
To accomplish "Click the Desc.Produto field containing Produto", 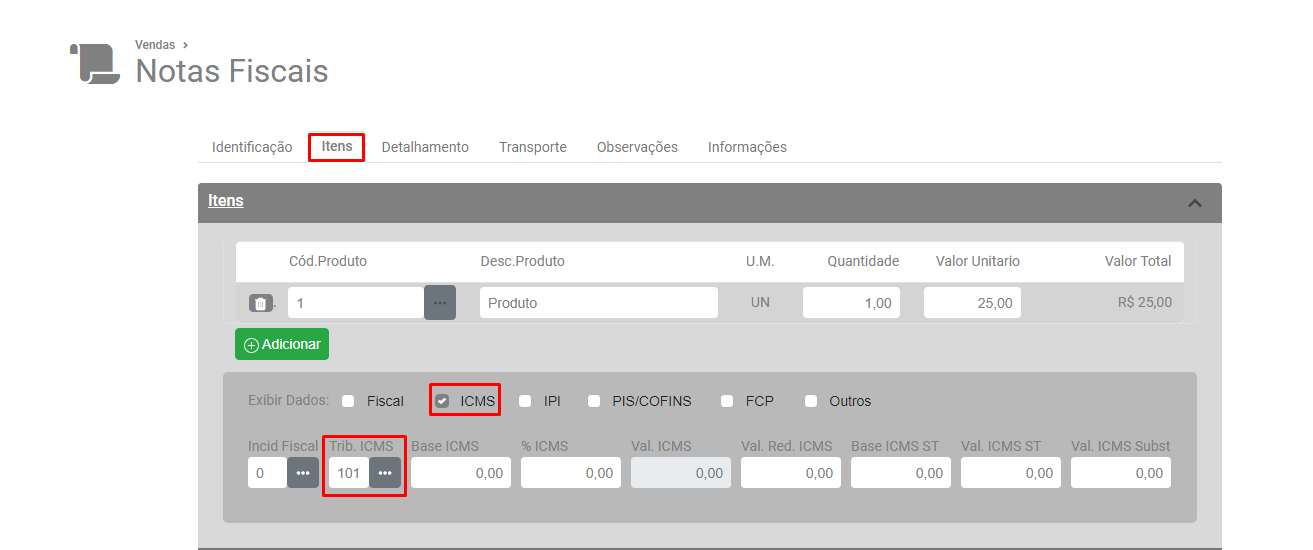I will [599, 303].
